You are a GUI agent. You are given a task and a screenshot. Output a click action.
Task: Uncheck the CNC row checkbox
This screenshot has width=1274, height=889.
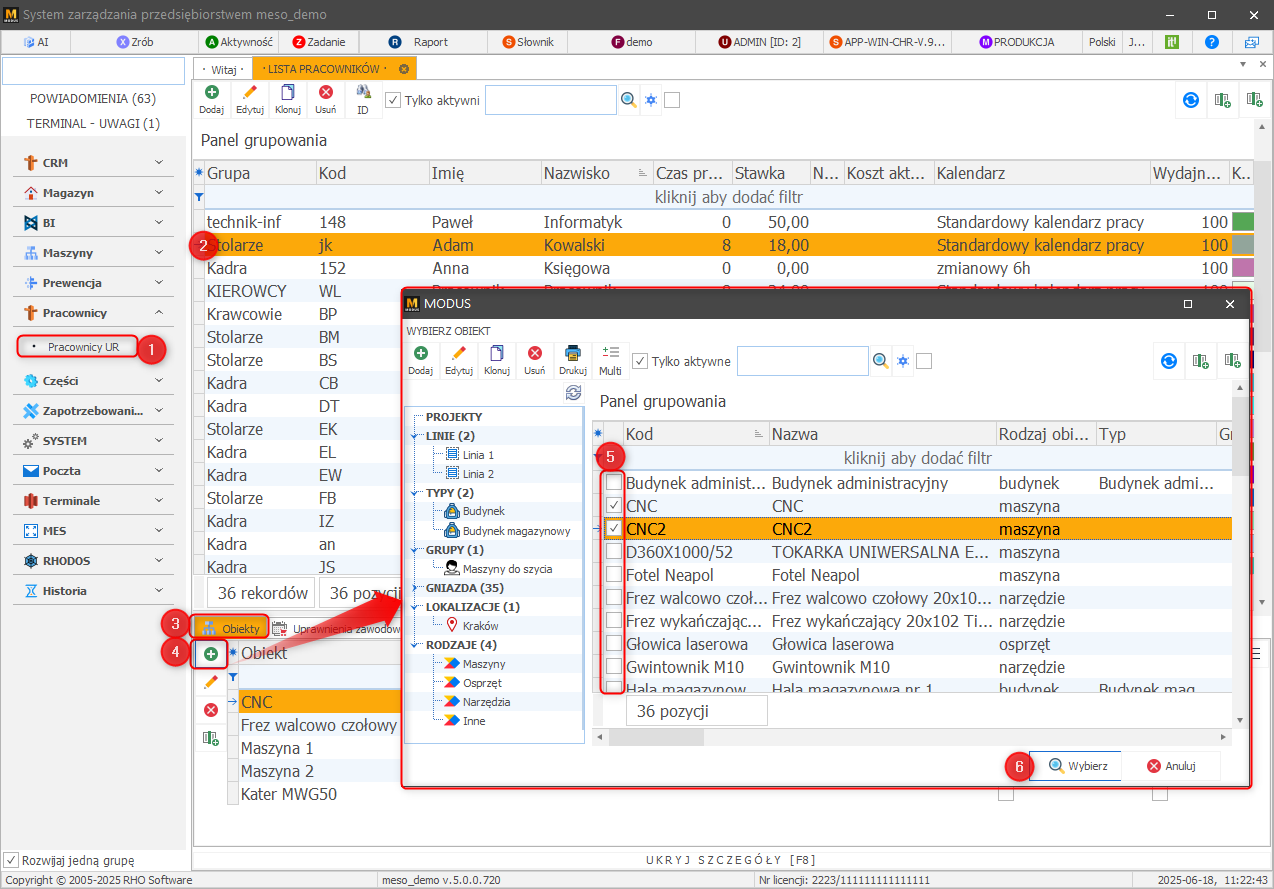(614, 506)
